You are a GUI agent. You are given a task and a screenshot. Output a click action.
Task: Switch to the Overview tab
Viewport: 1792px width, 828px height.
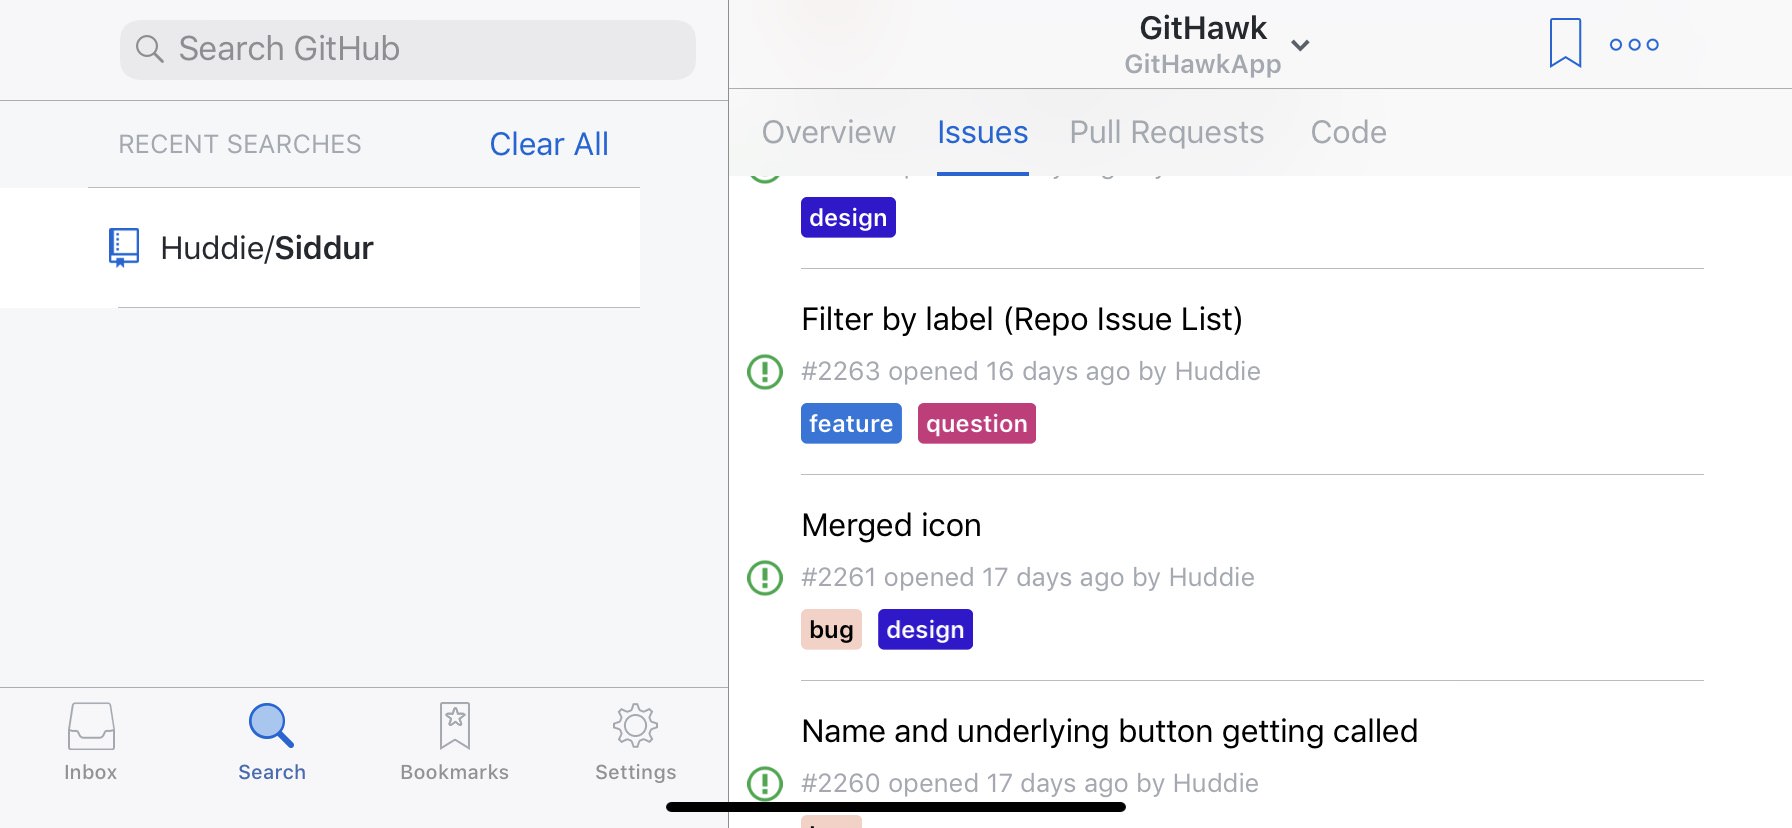tap(828, 132)
